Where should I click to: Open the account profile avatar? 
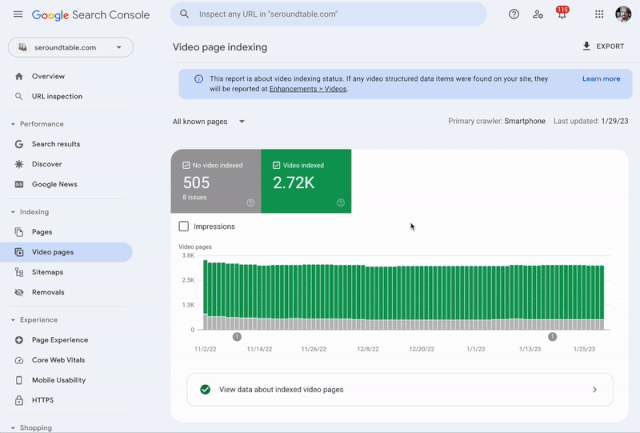pyautogui.click(x=623, y=14)
